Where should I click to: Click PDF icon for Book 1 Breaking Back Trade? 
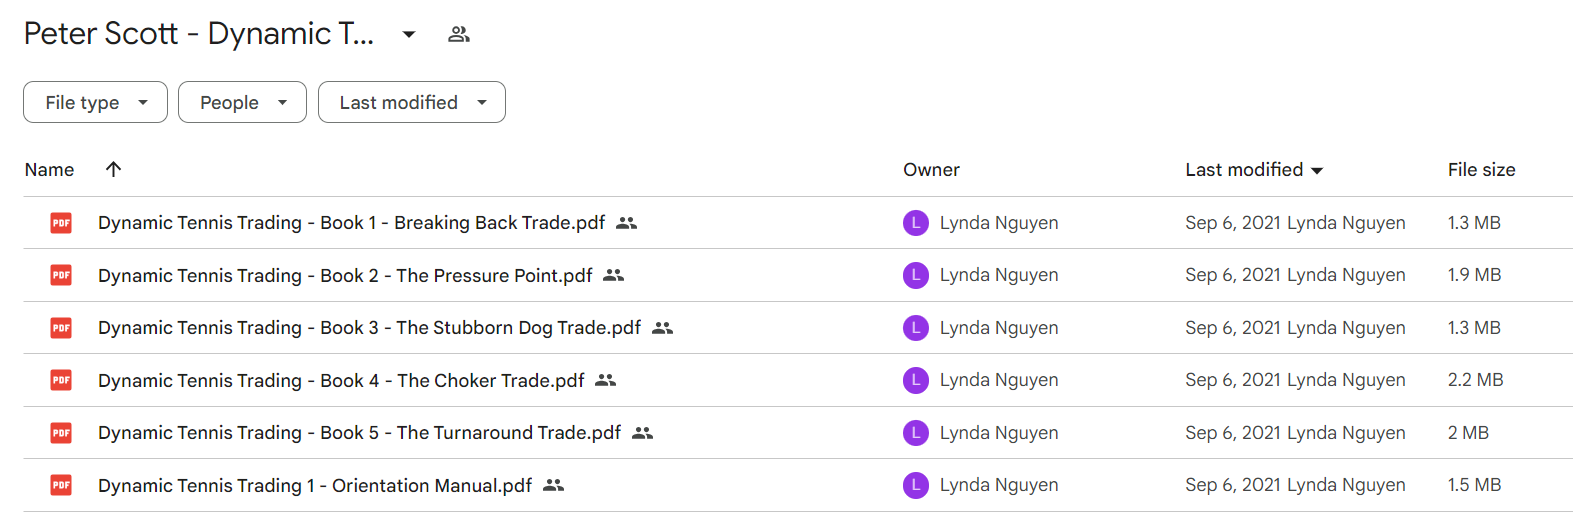coord(61,223)
